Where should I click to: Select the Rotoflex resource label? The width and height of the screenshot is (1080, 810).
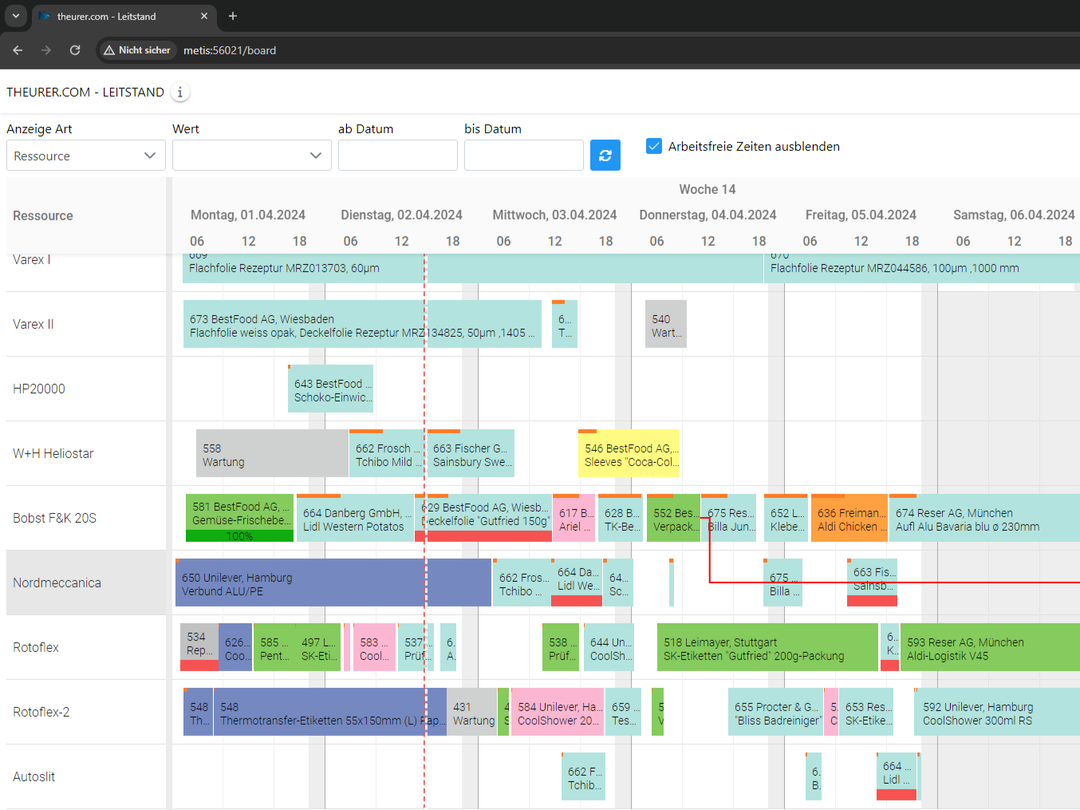[35, 648]
